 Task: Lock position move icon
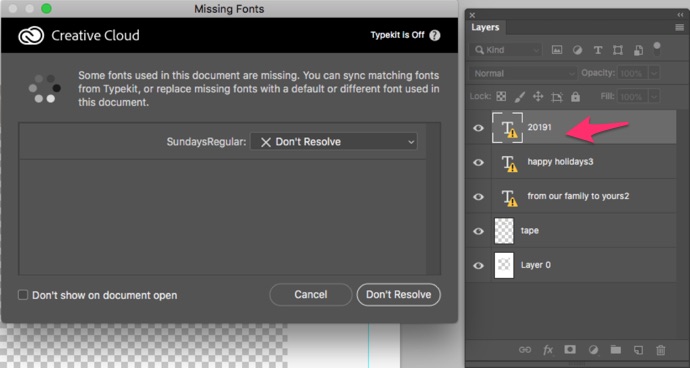(538, 96)
